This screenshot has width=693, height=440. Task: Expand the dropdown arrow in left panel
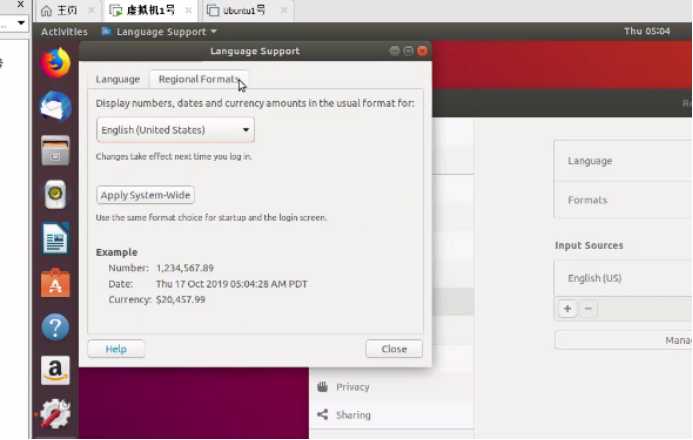(21, 23)
